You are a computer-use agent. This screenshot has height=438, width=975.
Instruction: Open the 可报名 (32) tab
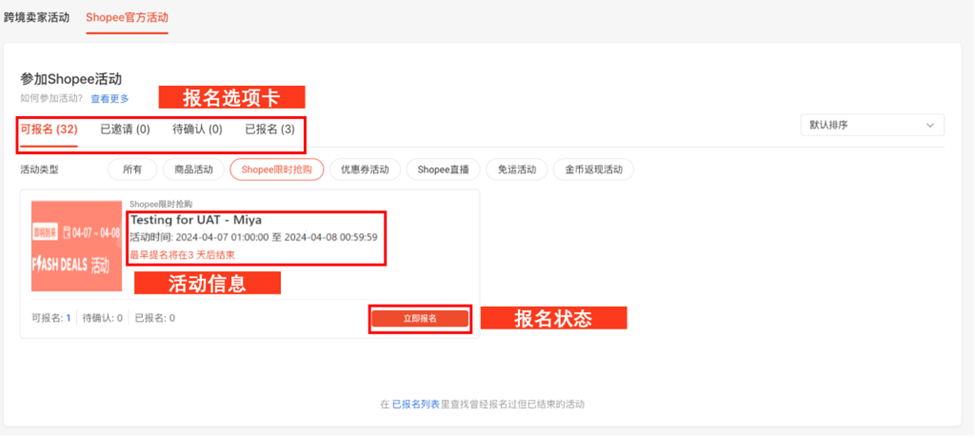pyautogui.click(x=49, y=129)
